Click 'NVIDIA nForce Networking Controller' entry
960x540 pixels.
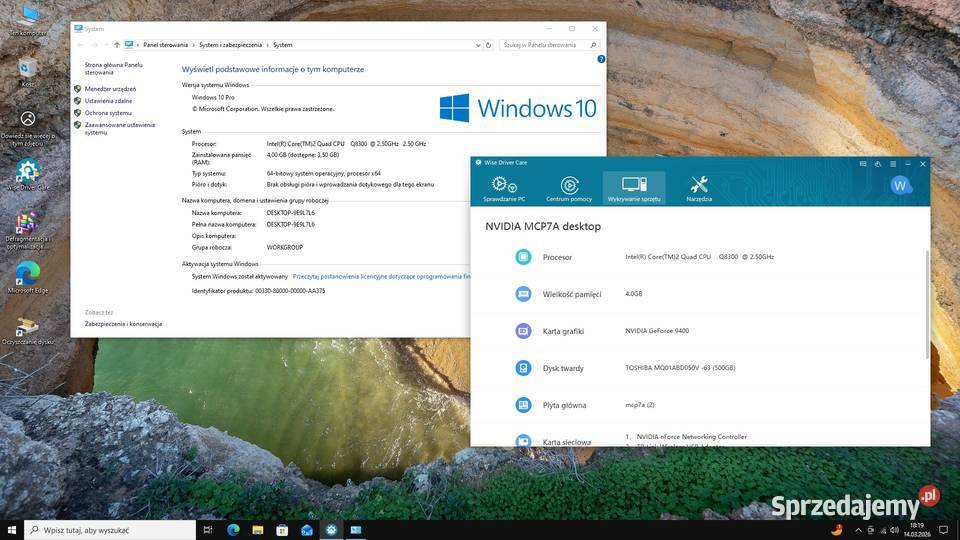[691, 437]
